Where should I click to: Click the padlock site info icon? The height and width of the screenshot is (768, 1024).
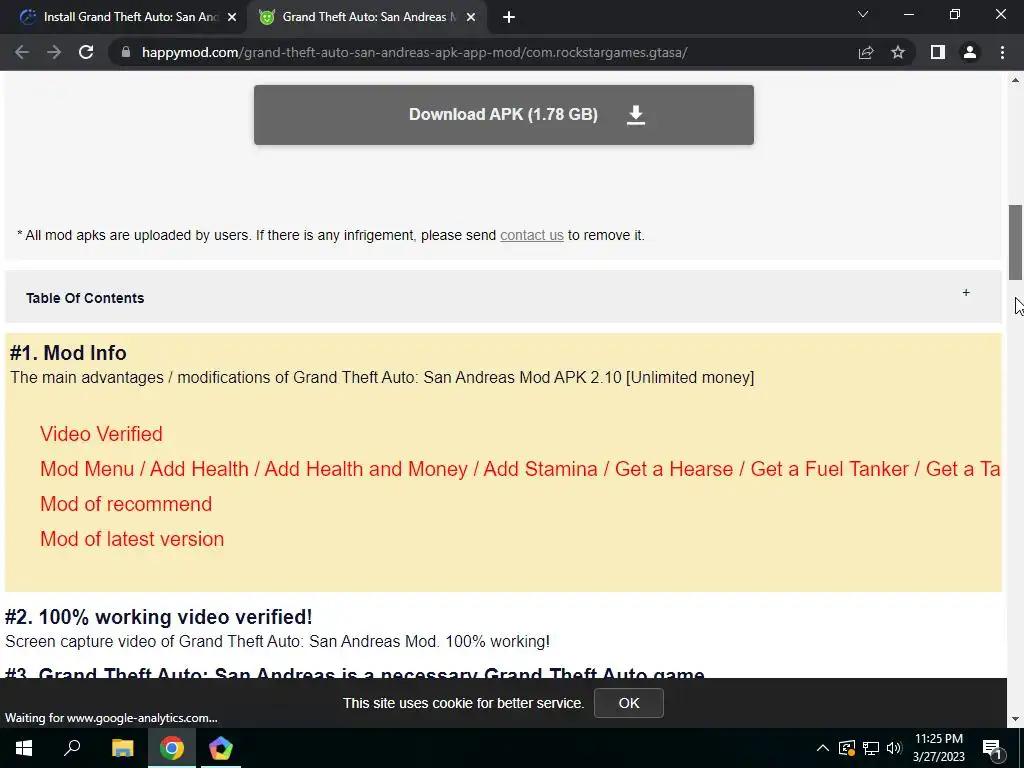point(126,52)
